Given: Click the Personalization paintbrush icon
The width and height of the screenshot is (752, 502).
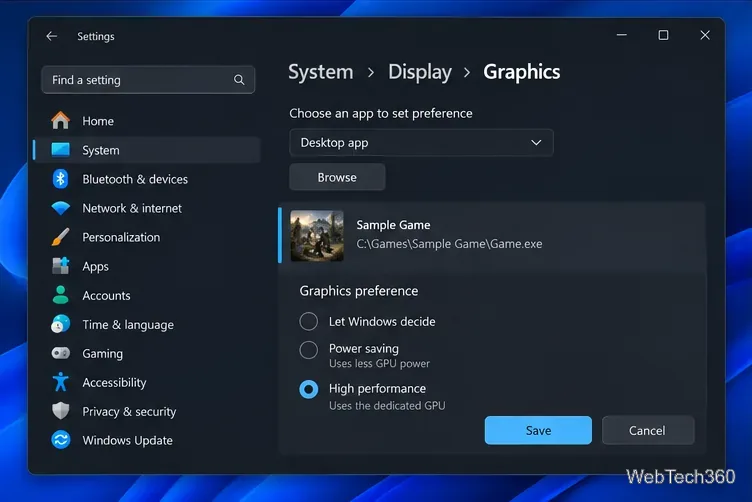Looking at the screenshot, I should [x=60, y=237].
